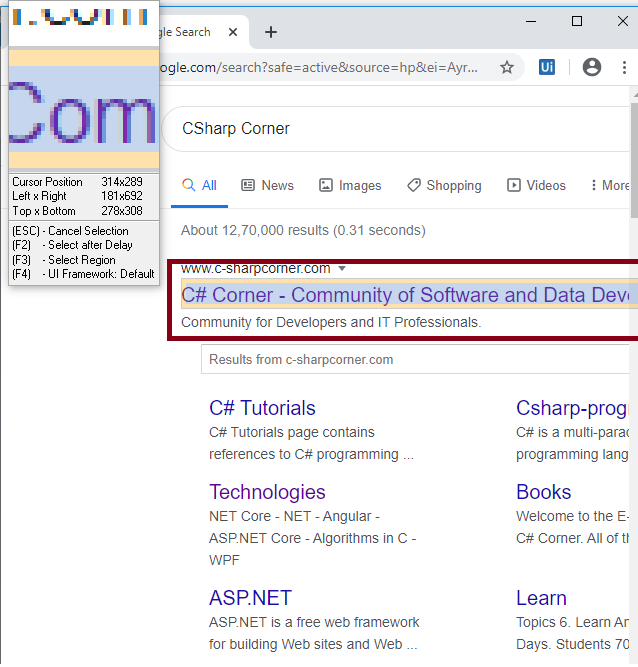Click the Results from c-sharpcorner.com box

click(x=415, y=359)
